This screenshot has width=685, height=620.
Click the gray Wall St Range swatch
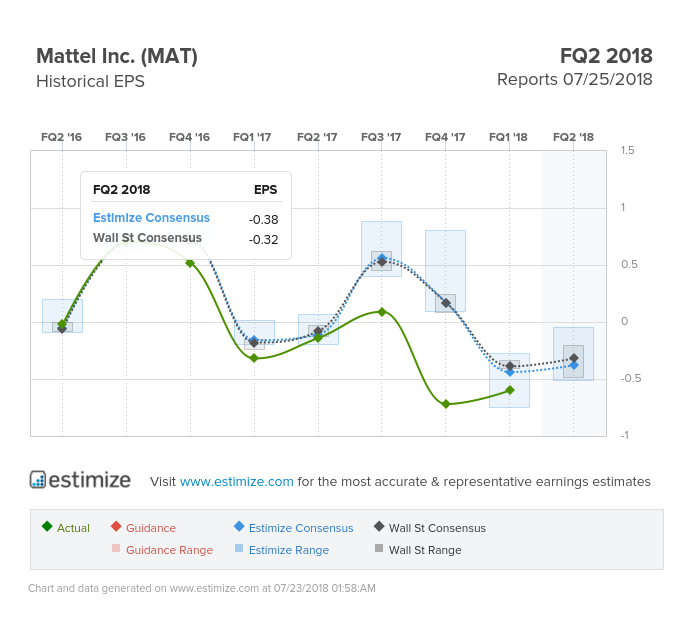(x=379, y=548)
